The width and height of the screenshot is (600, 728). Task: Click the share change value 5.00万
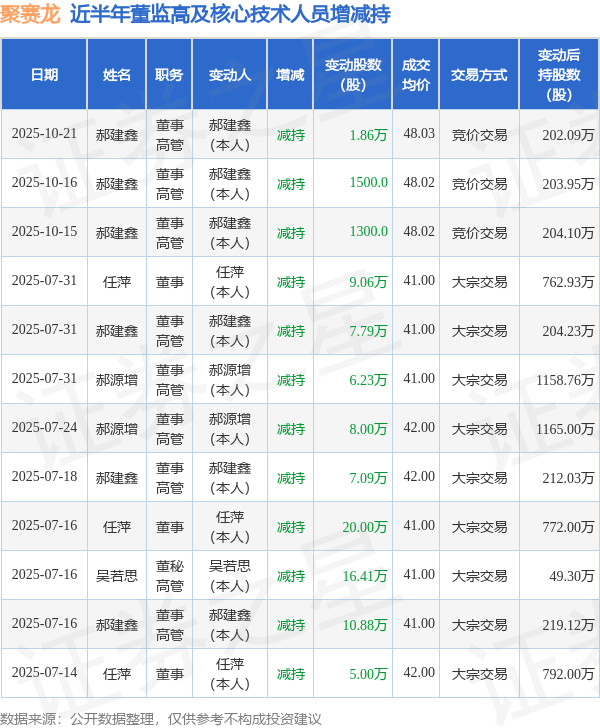(368, 674)
